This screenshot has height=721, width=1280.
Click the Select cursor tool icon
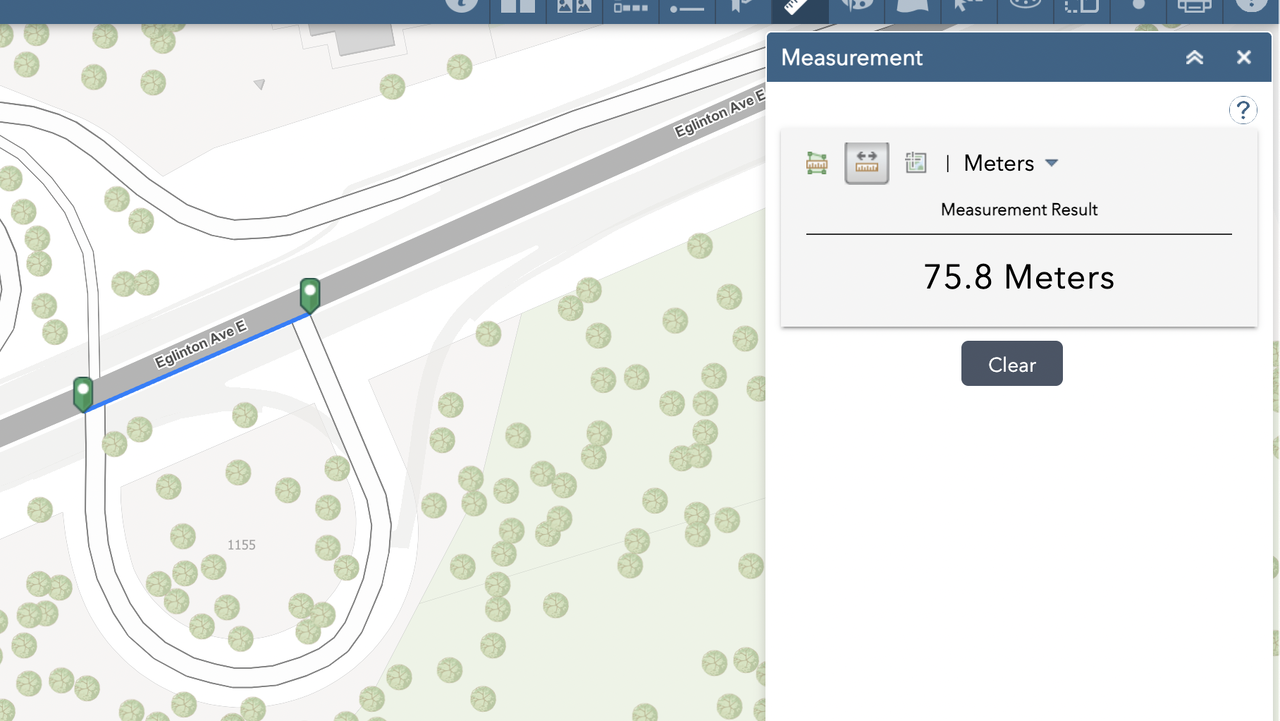point(966,8)
